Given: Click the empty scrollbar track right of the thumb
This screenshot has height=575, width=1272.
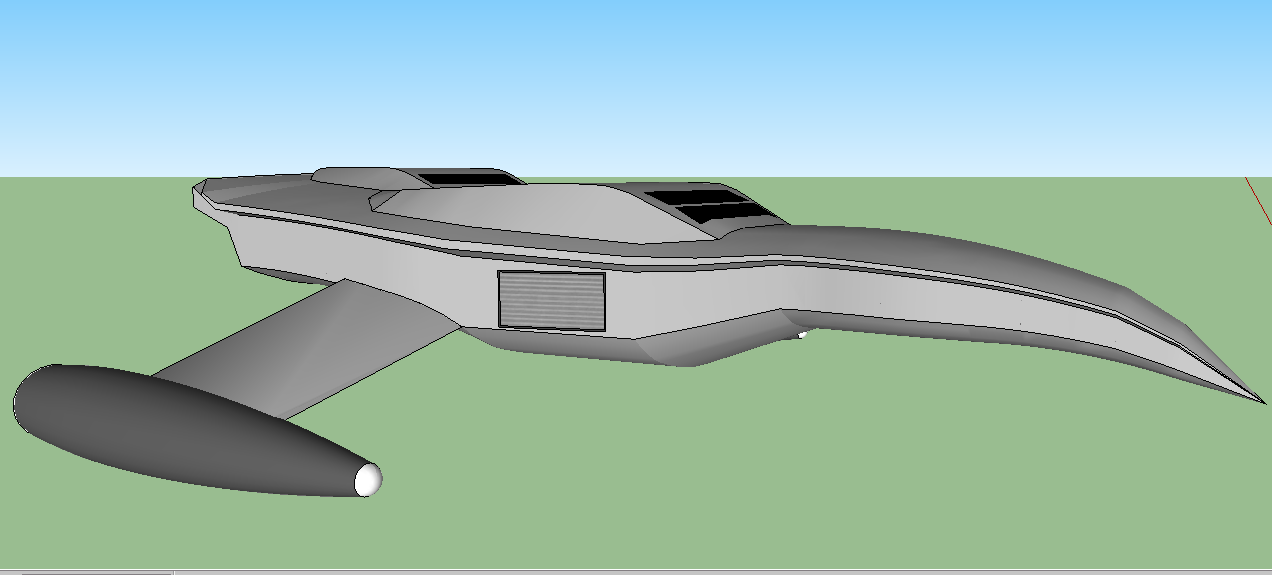Looking at the screenshot, I should pyautogui.click(x=700, y=572).
